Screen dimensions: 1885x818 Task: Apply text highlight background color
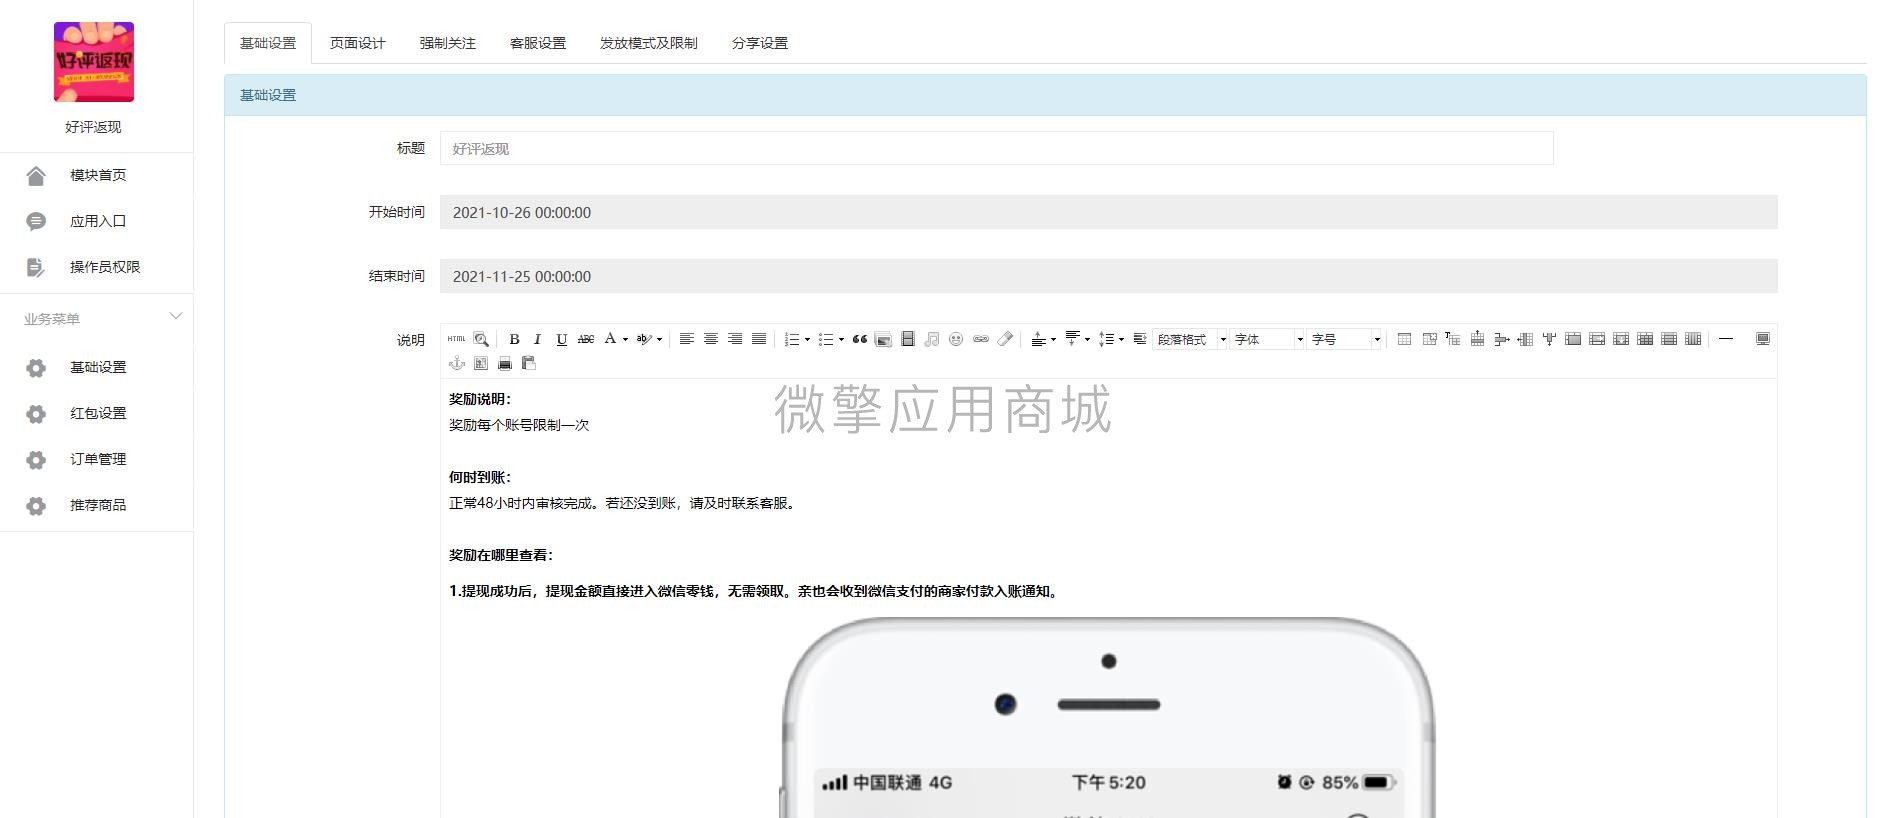[644, 339]
